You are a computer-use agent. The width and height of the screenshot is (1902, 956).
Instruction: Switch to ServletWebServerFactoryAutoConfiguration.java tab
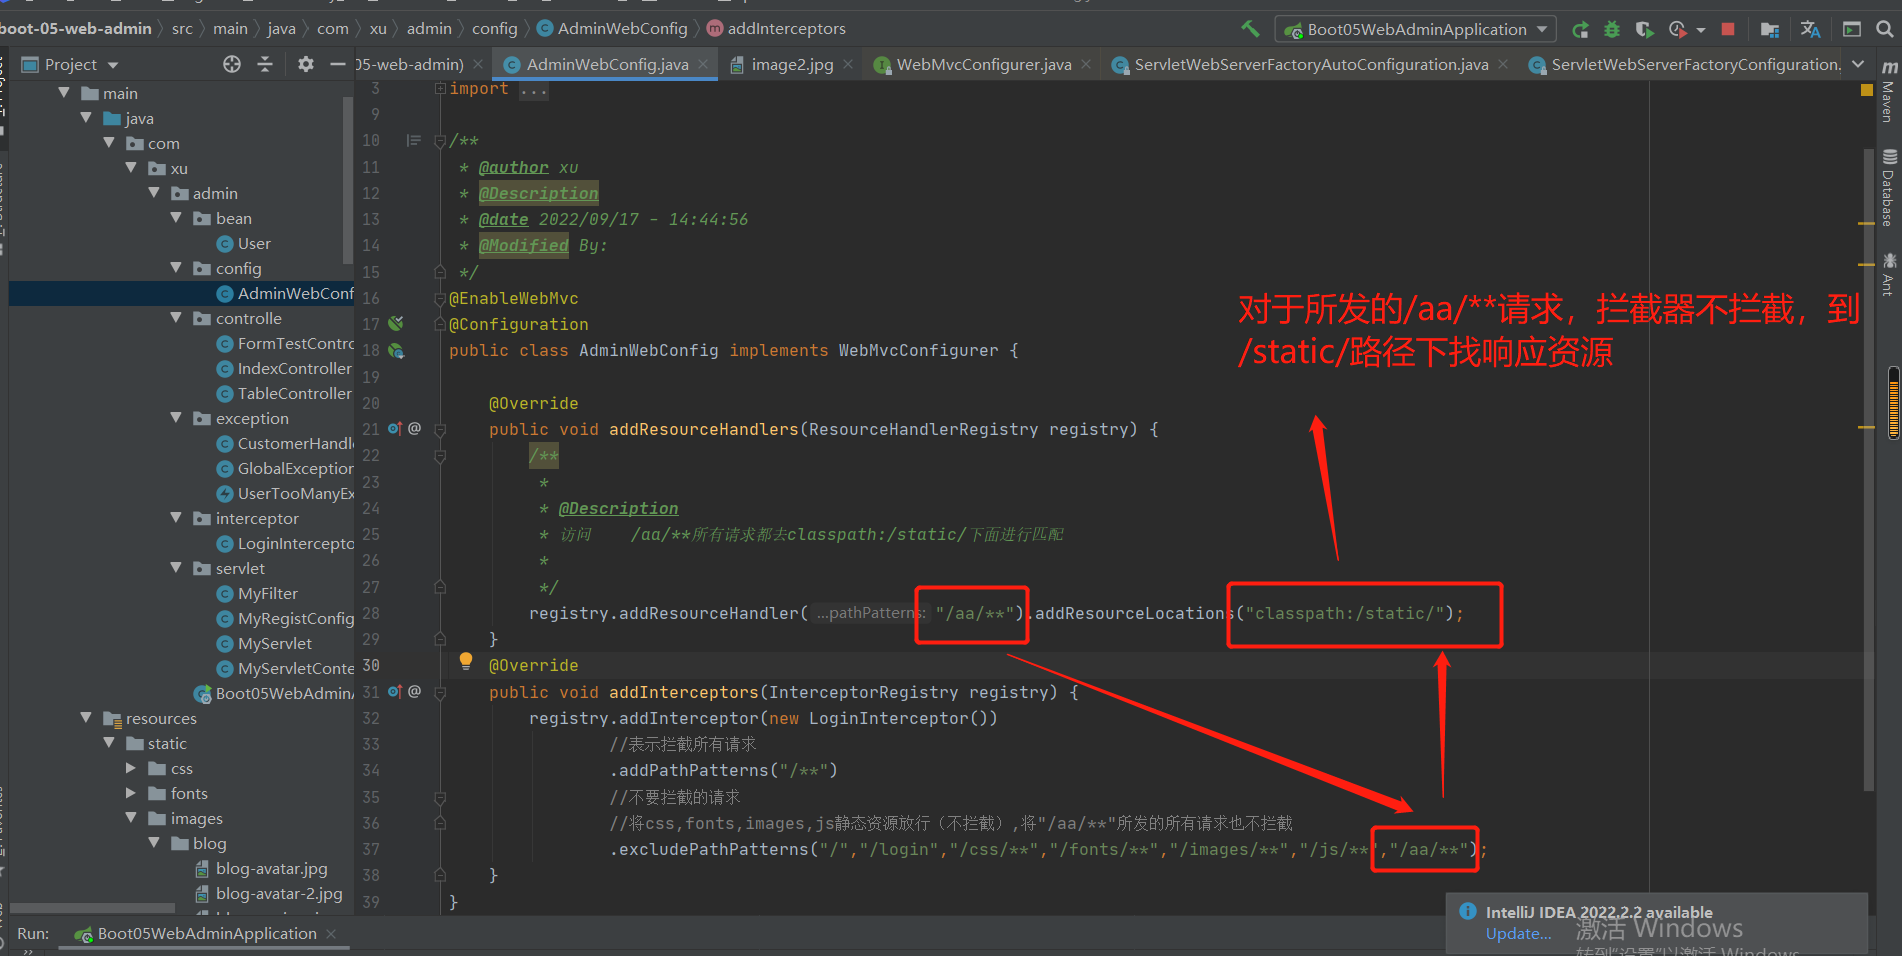[x=1310, y=64]
